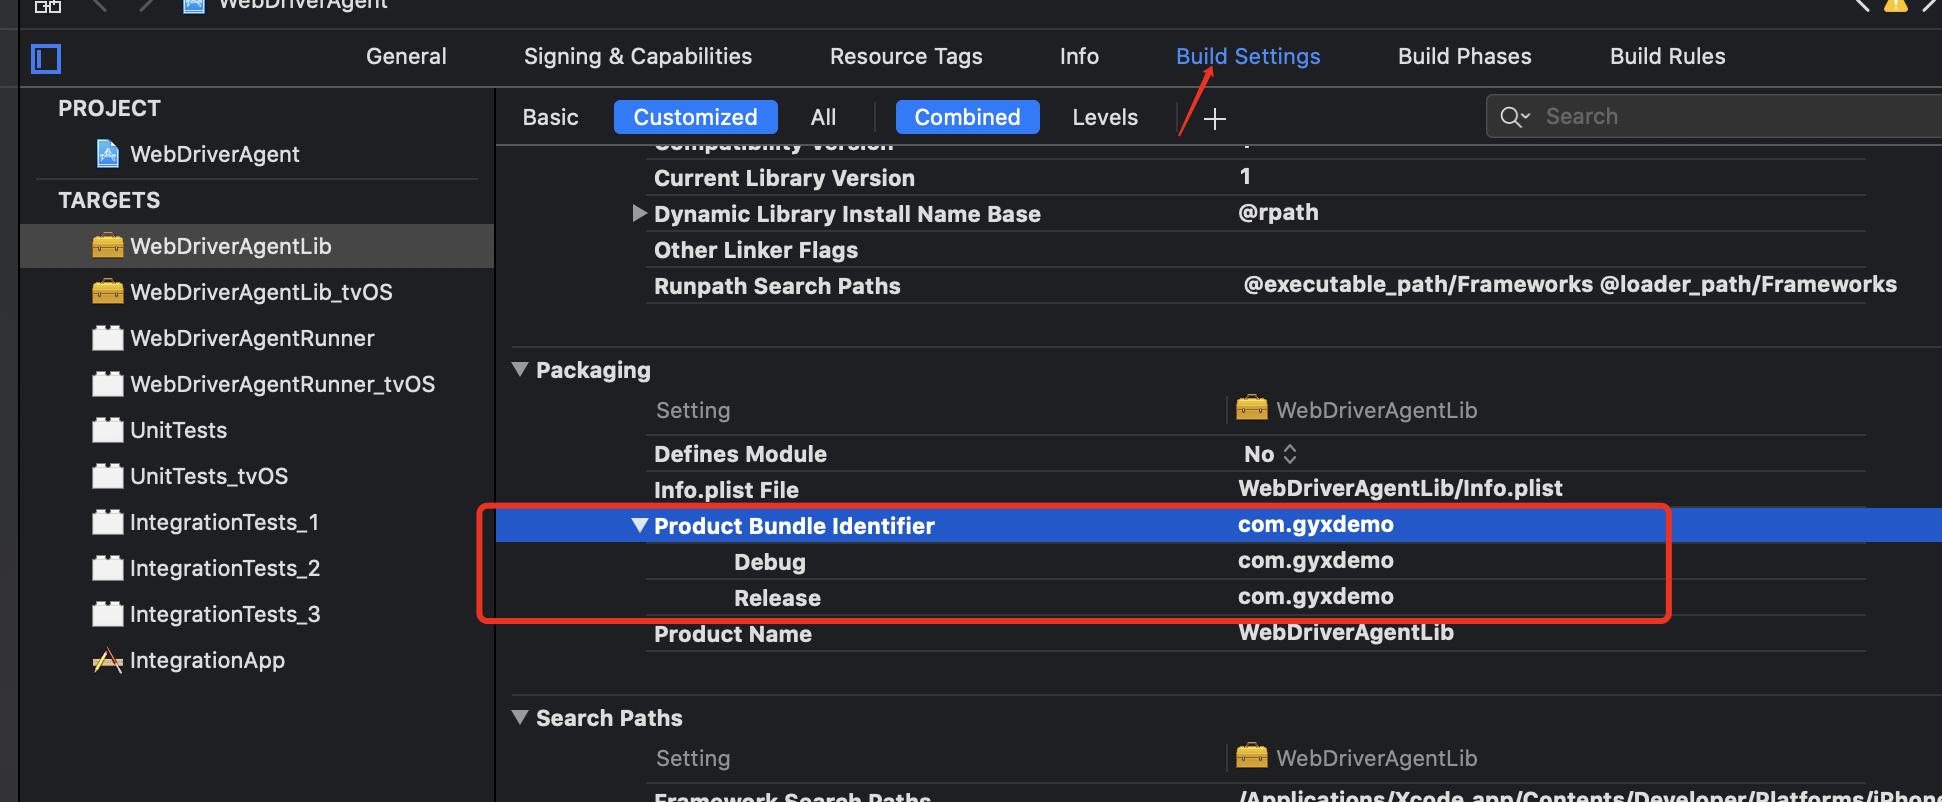The width and height of the screenshot is (1942, 802).
Task: Open the Build Phases tab
Action: 1465,57
